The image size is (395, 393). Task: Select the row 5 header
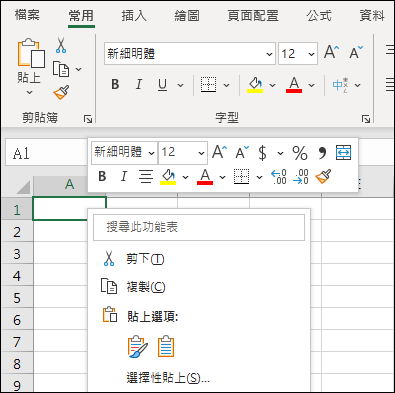(17, 297)
